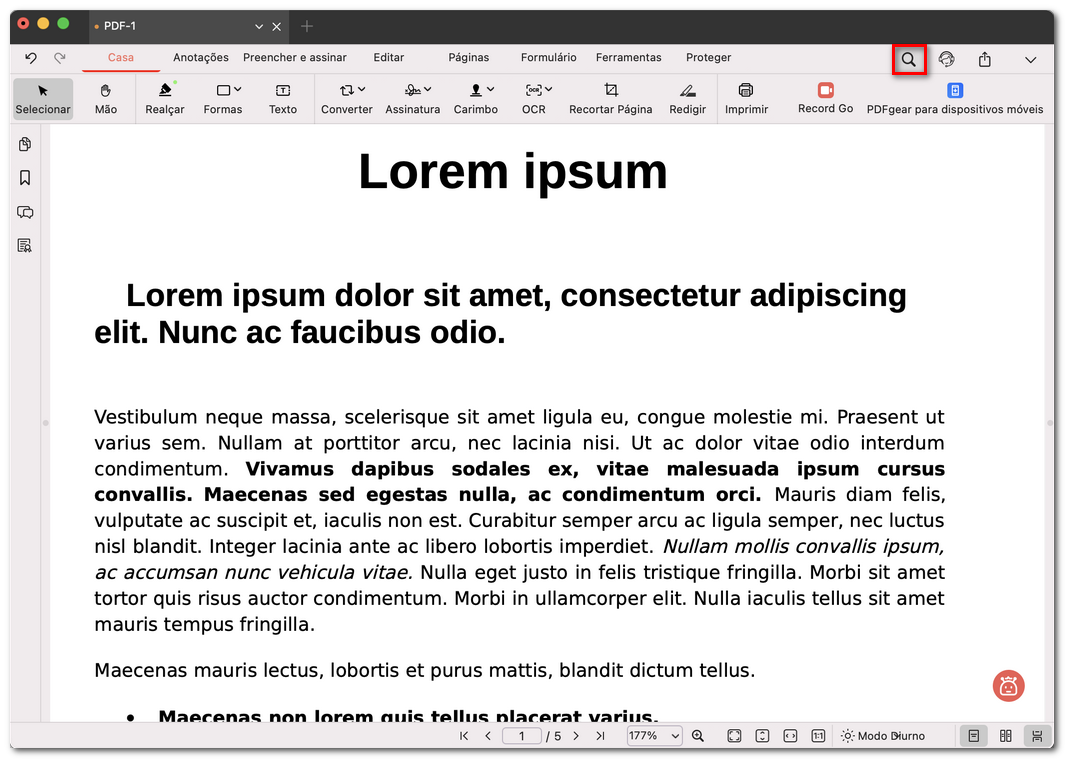The image size is (1065, 759).
Task: Click inside the page number field
Action: (521, 735)
